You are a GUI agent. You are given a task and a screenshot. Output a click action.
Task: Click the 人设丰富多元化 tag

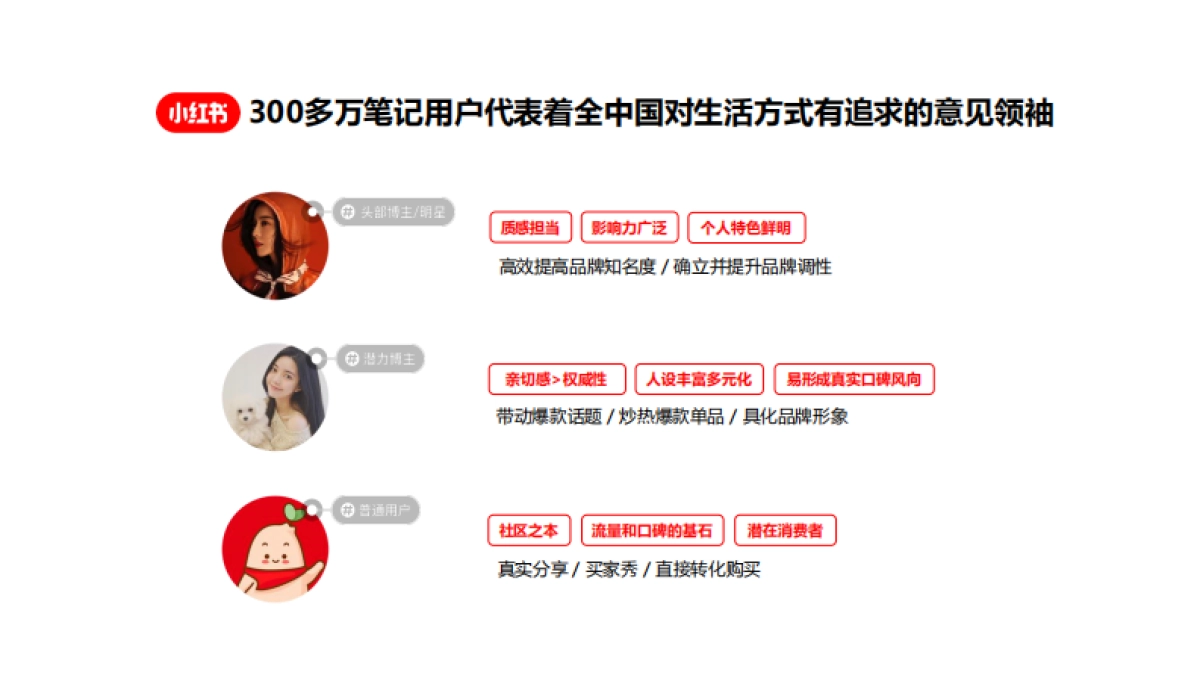point(699,379)
